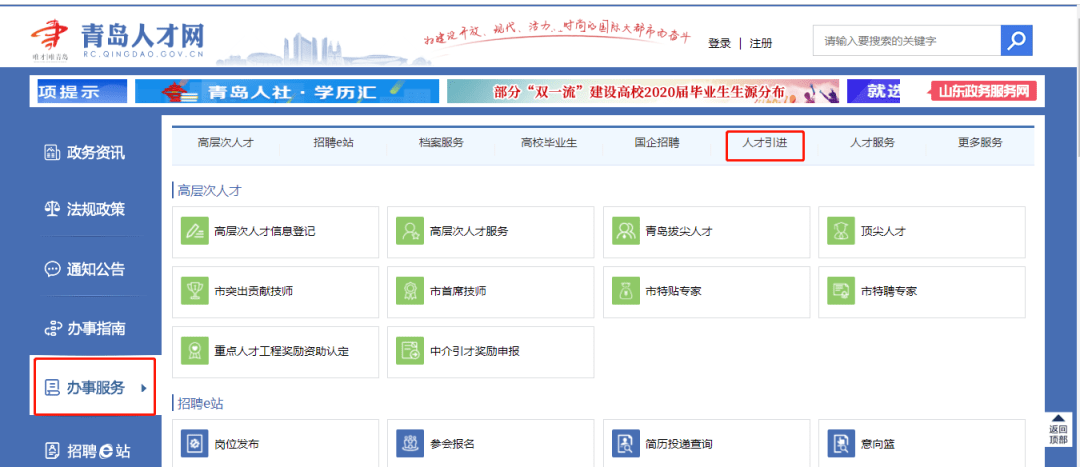Viewport: 1080px width, 467px height.
Task: Click the 岗位发布 icon
Action: point(193,443)
